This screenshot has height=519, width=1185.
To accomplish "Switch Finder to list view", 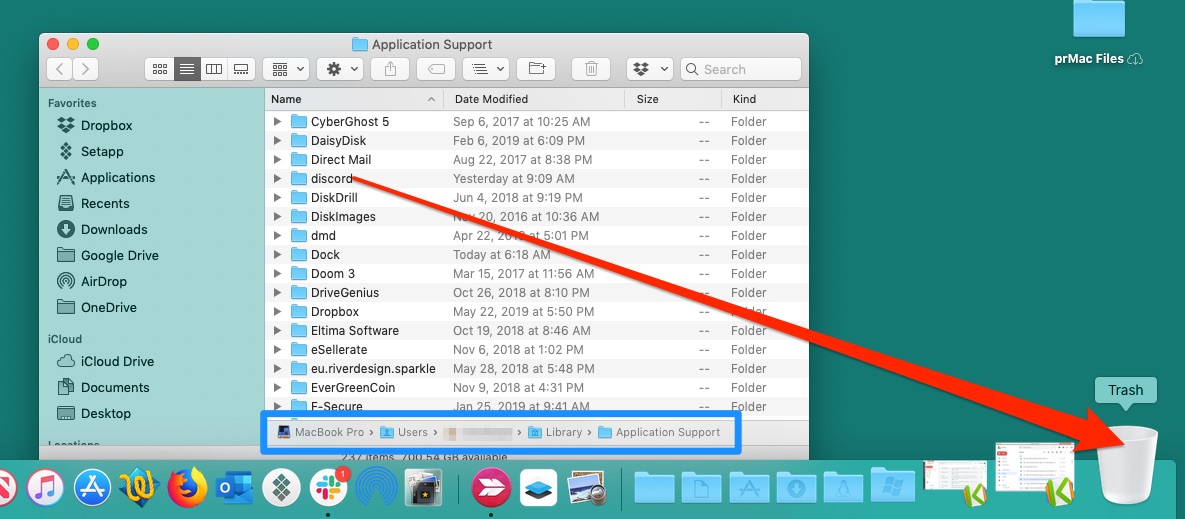I will 187,69.
